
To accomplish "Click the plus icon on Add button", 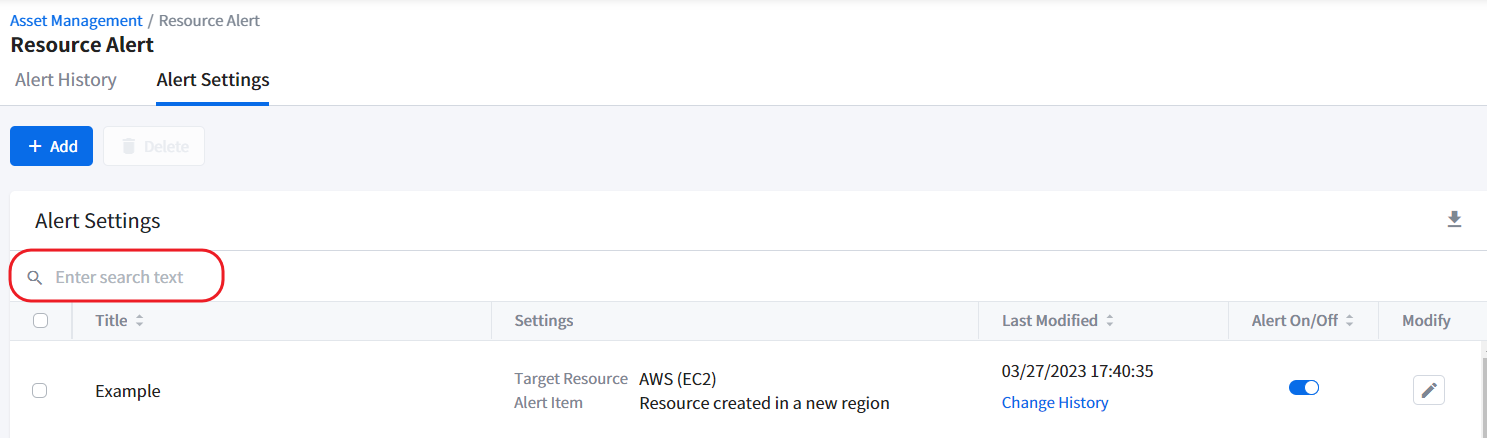I will pos(35,147).
